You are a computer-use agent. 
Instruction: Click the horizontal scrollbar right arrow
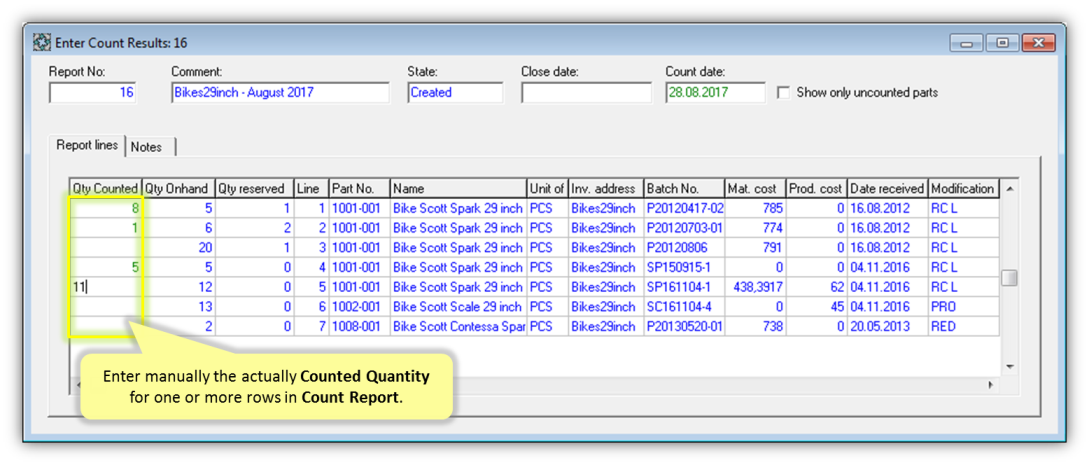pyautogui.click(x=991, y=384)
